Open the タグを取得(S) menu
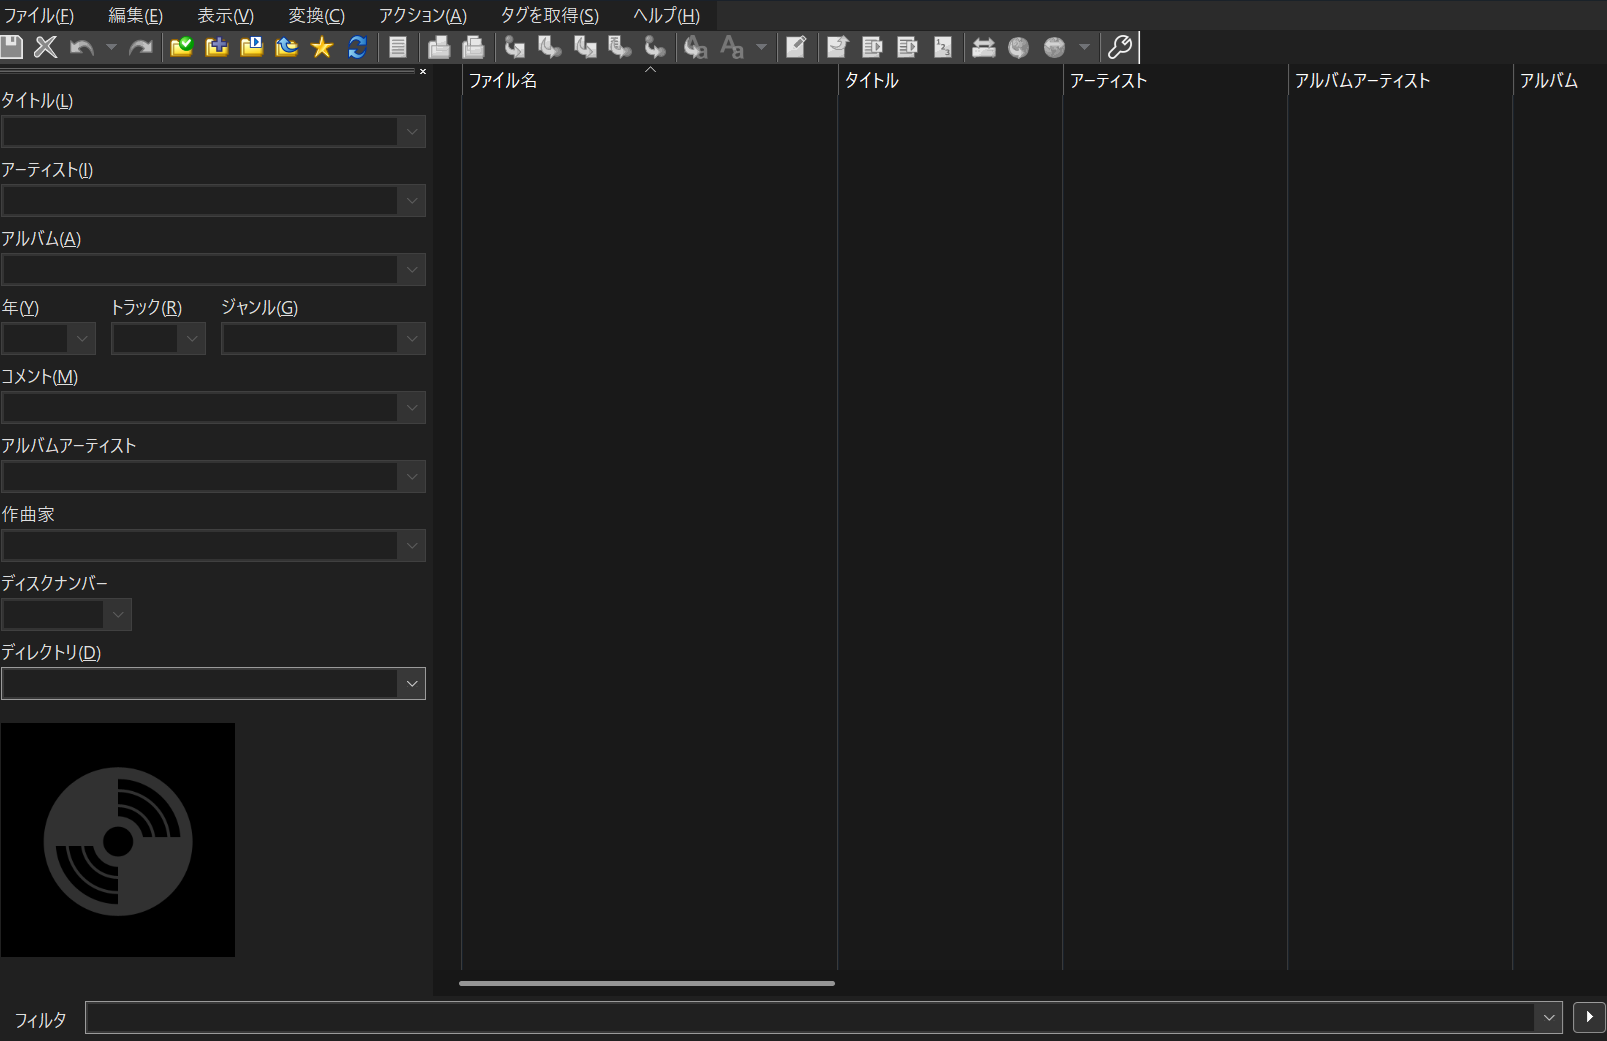Screen dimensions: 1607x1041 [549, 16]
